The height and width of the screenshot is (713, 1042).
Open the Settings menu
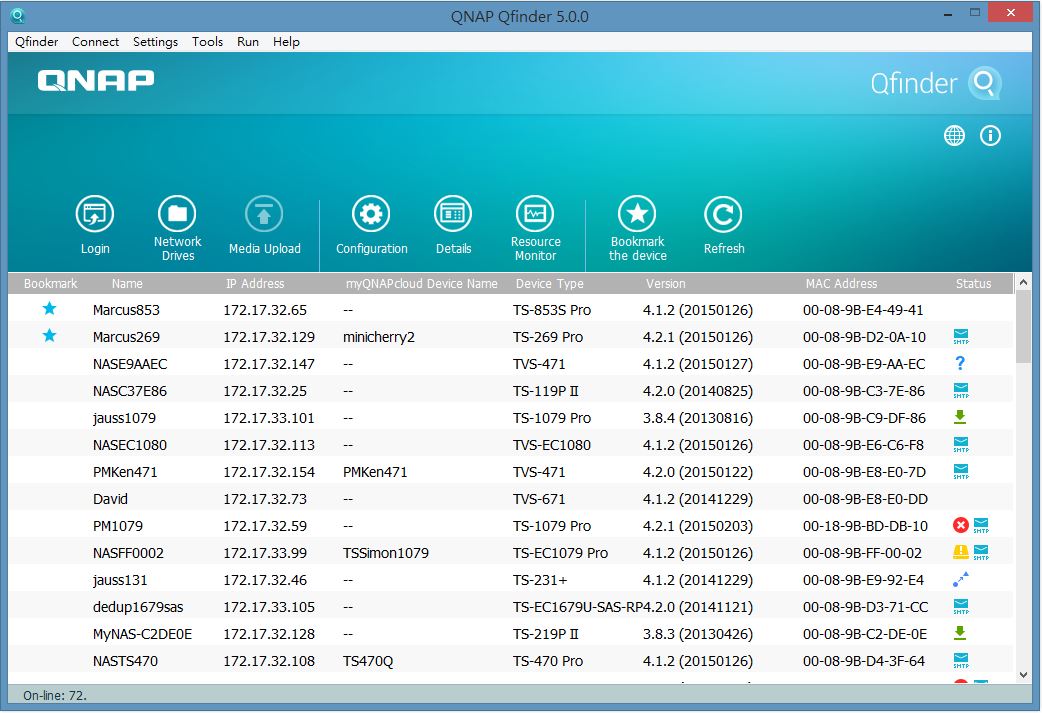(155, 42)
